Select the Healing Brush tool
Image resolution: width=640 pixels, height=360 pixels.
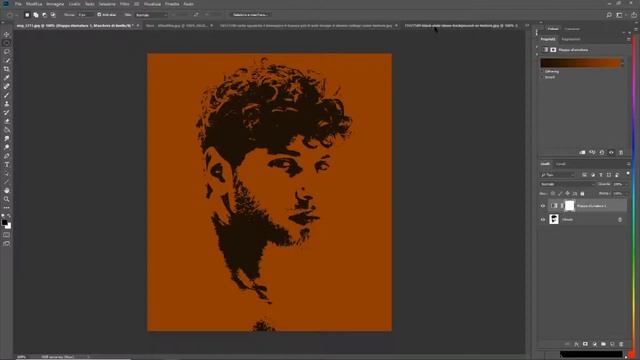(x=7, y=87)
